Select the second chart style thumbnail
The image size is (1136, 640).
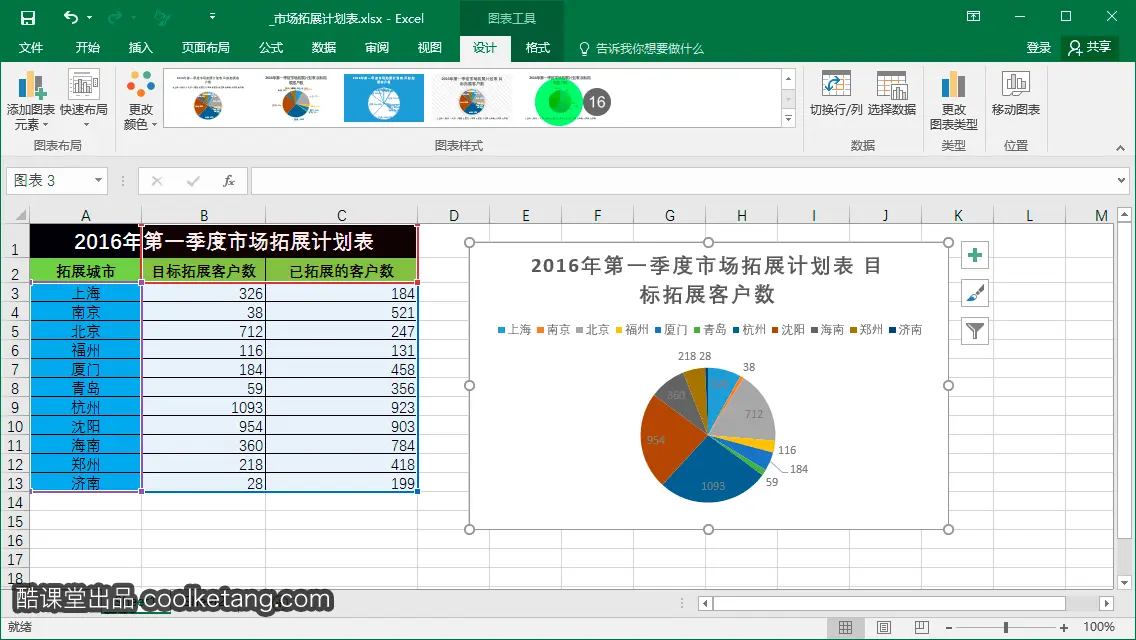click(296, 98)
